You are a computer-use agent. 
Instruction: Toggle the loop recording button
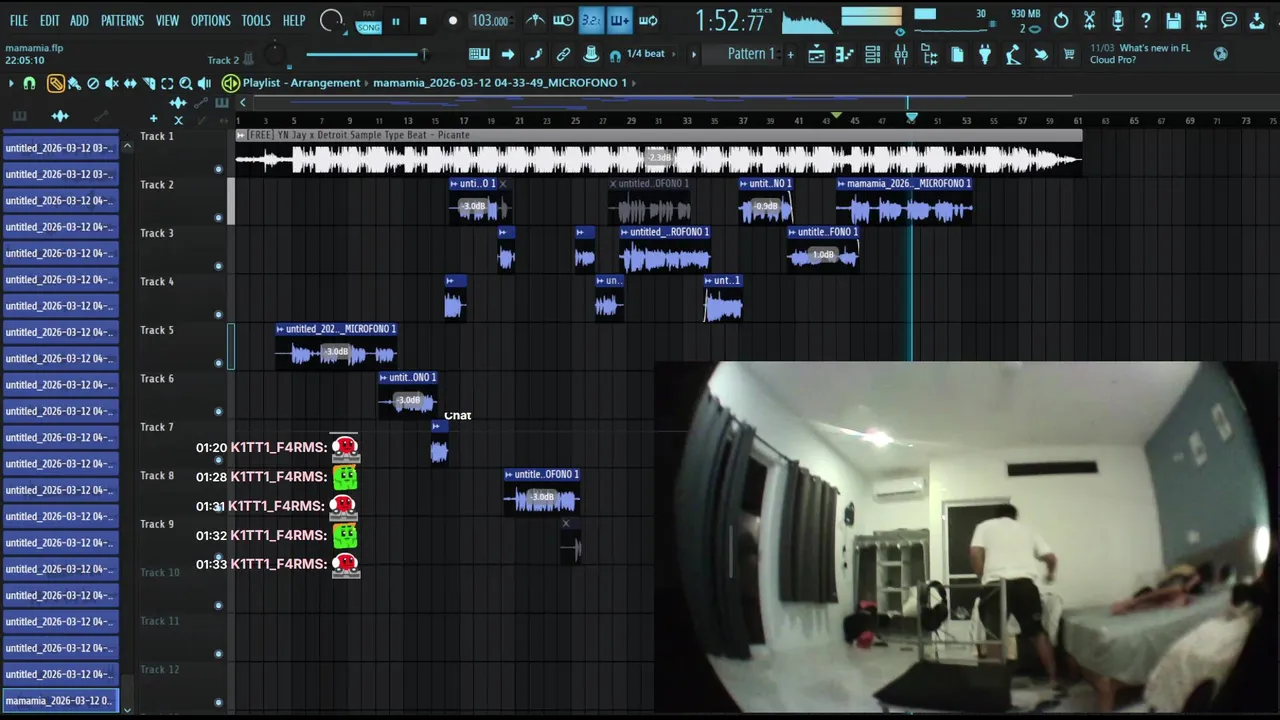pos(649,21)
